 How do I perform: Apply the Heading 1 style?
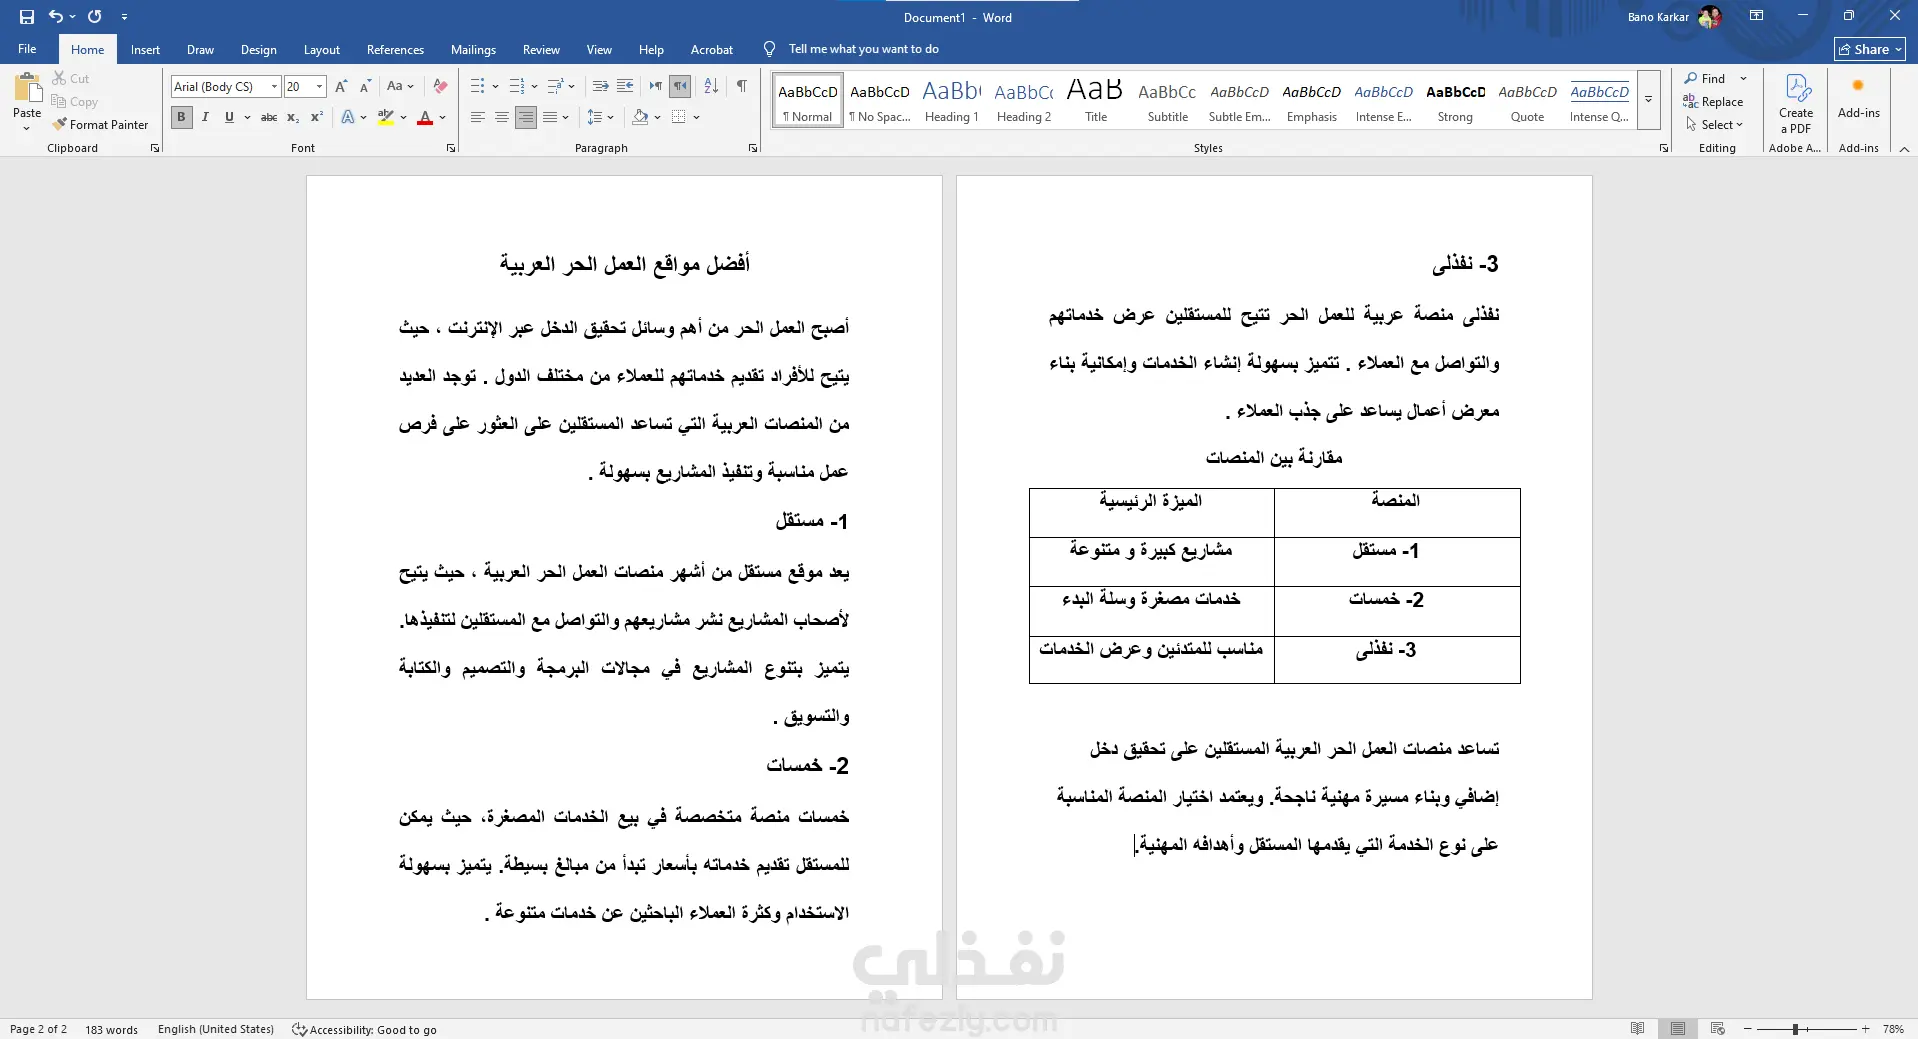click(x=951, y=100)
